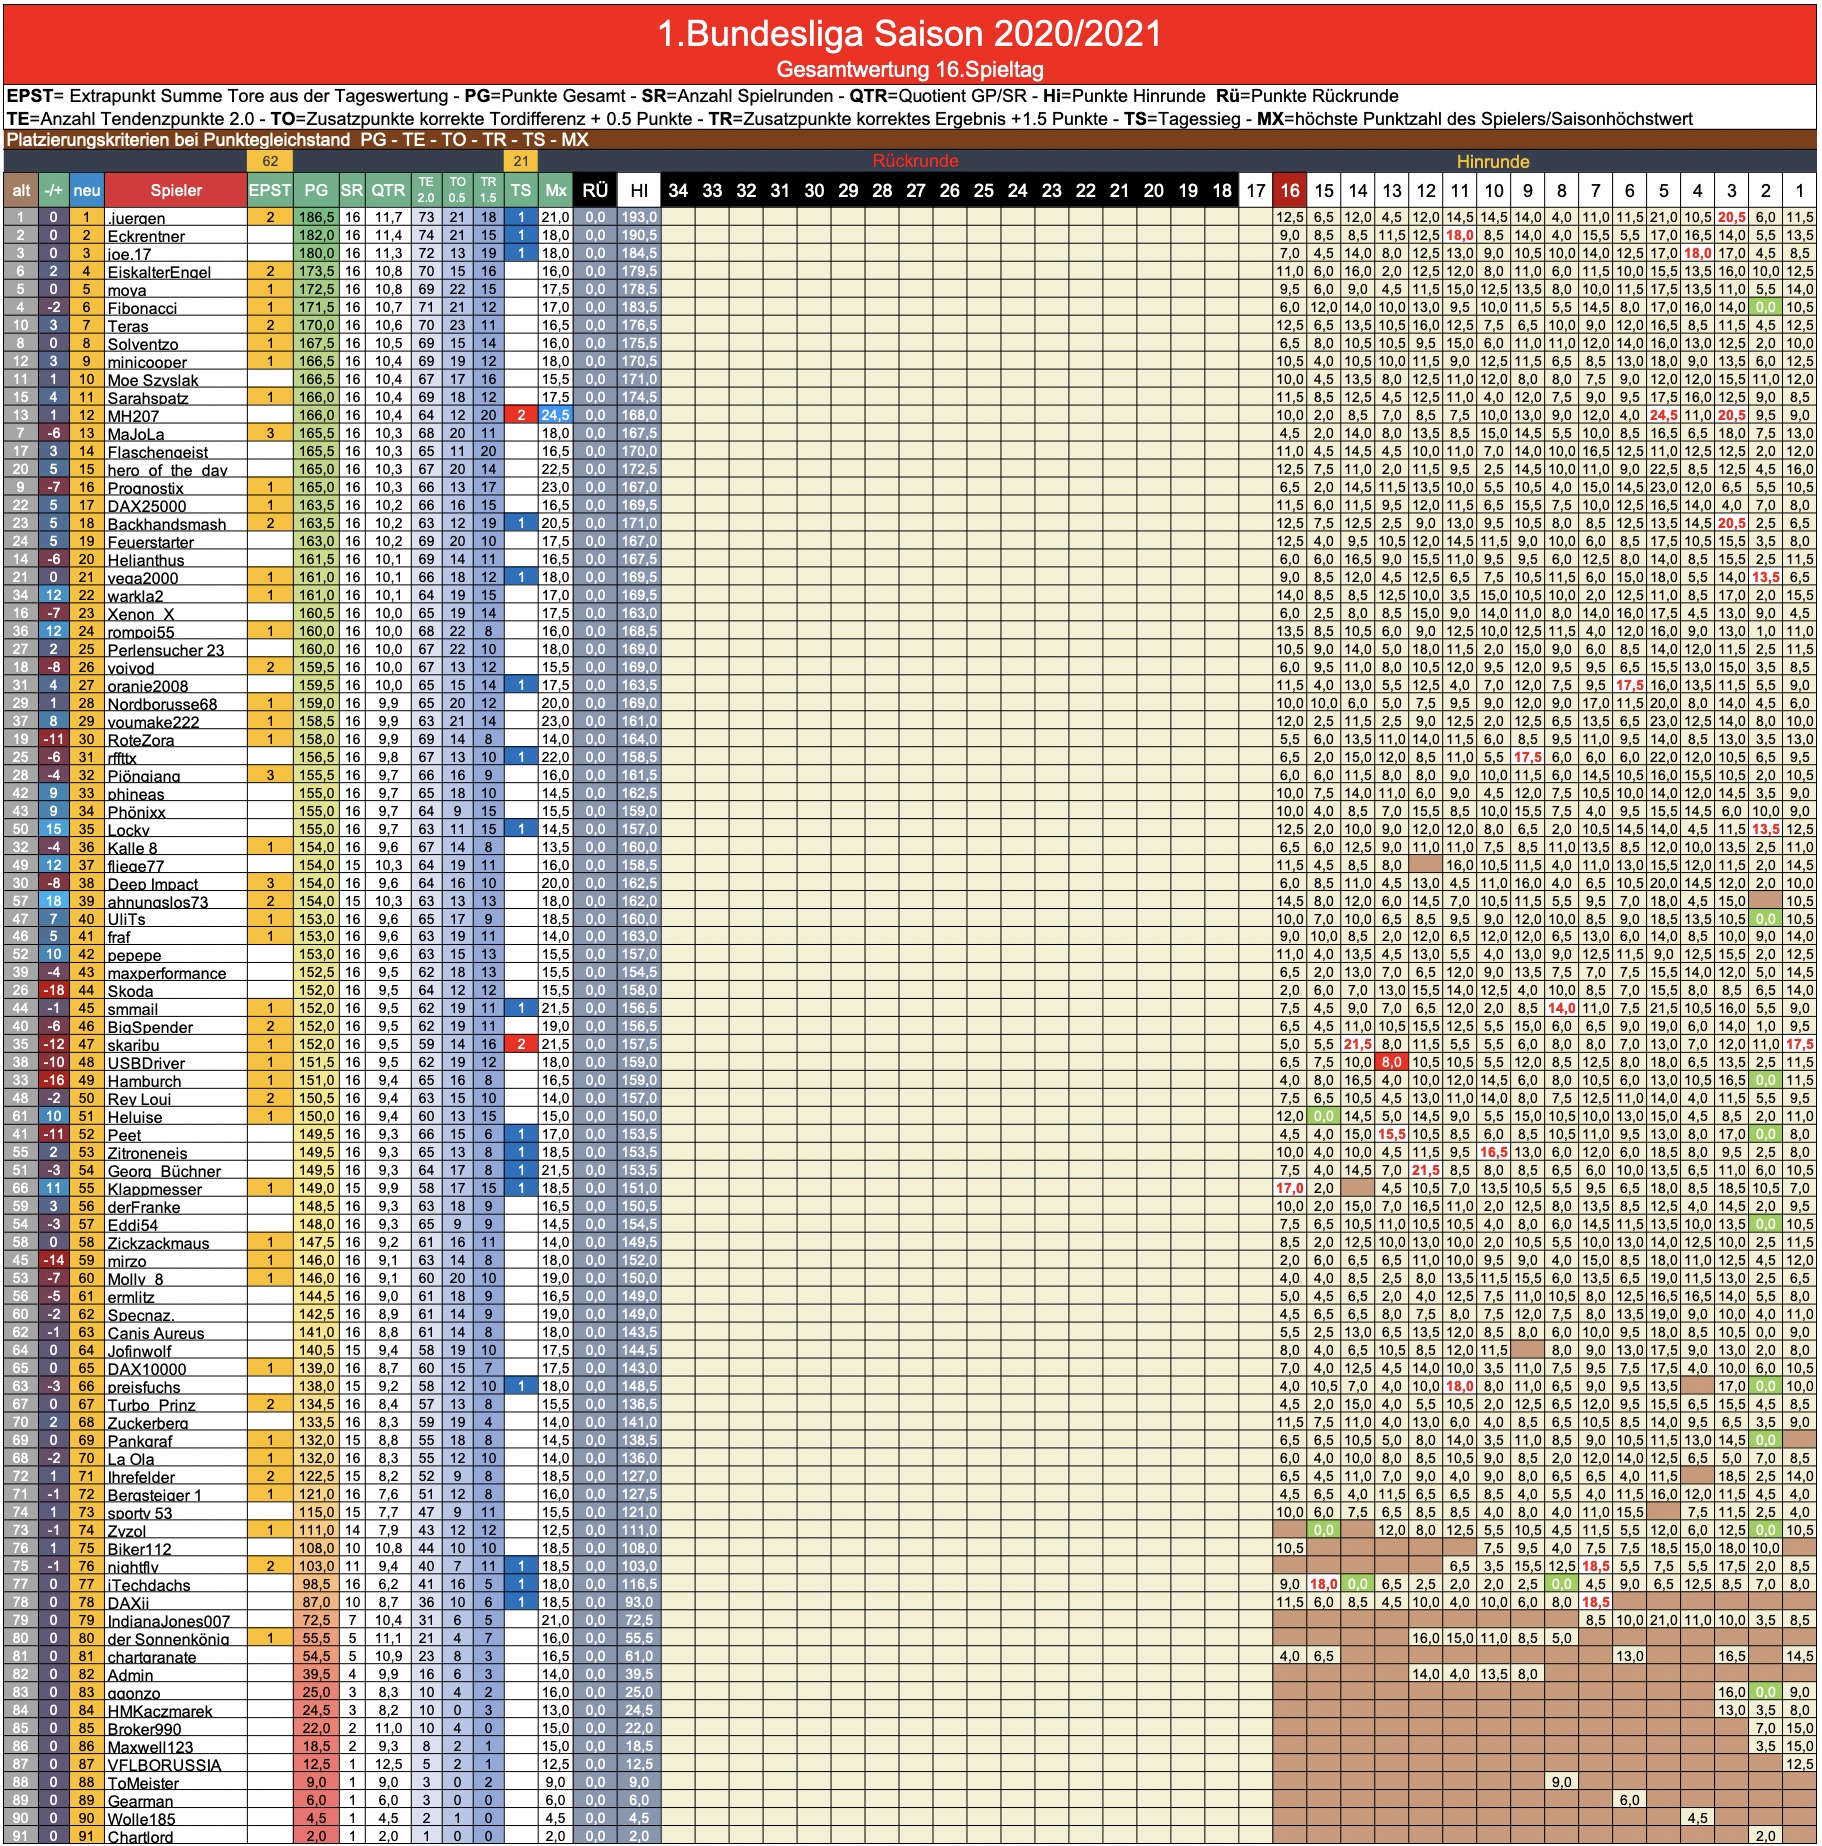Select player name 'Moe Szyslak'
The height and width of the screenshot is (1846, 1822).
click(153, 380)
